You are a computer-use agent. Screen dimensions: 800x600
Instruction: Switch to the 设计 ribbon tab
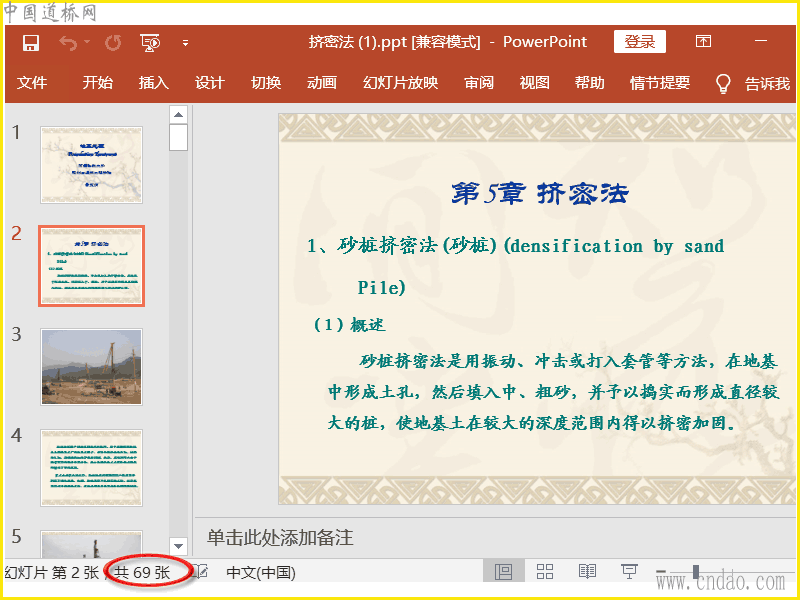[x=210, y=83]
